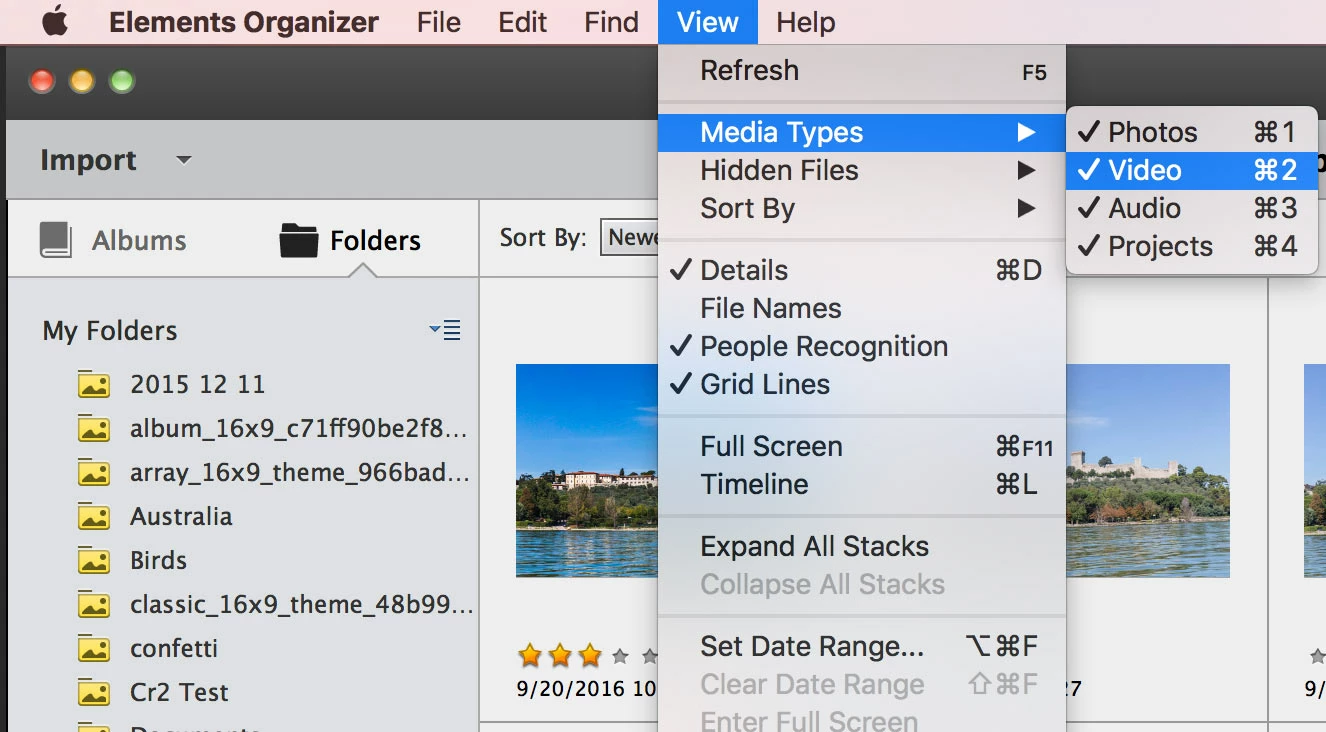Set first photo rating to four stars

click(x=620, y=656)
